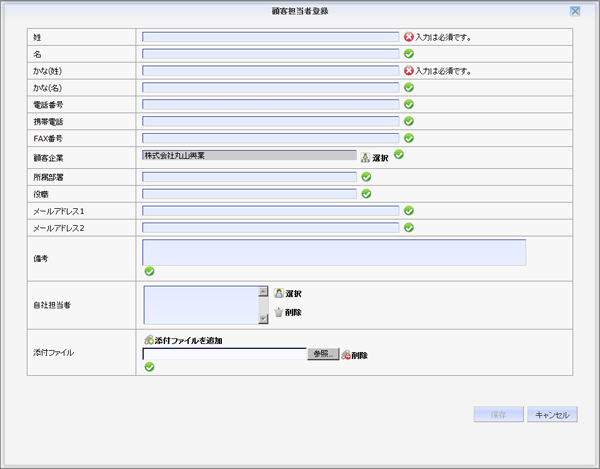The image size is (600, 469).
Task: Click inside the 自社担当者 list box
Action: [201, 305]
